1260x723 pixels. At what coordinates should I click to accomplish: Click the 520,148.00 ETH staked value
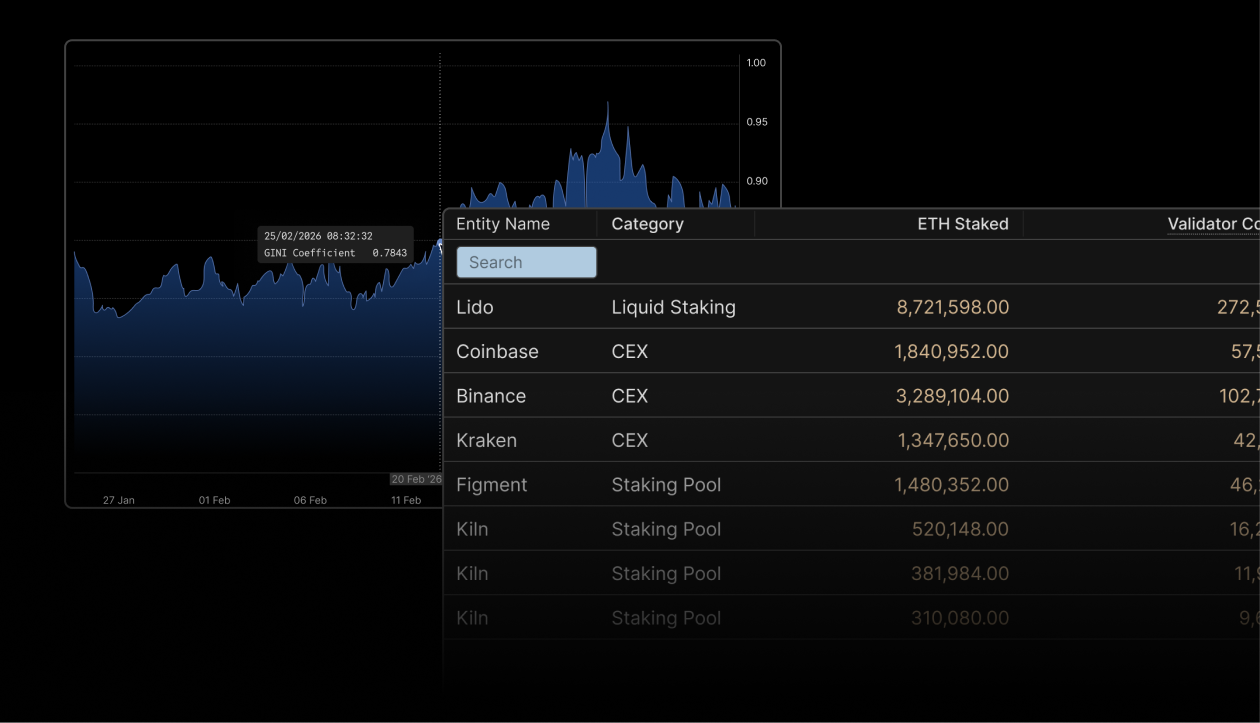click(x=960, y=529)
